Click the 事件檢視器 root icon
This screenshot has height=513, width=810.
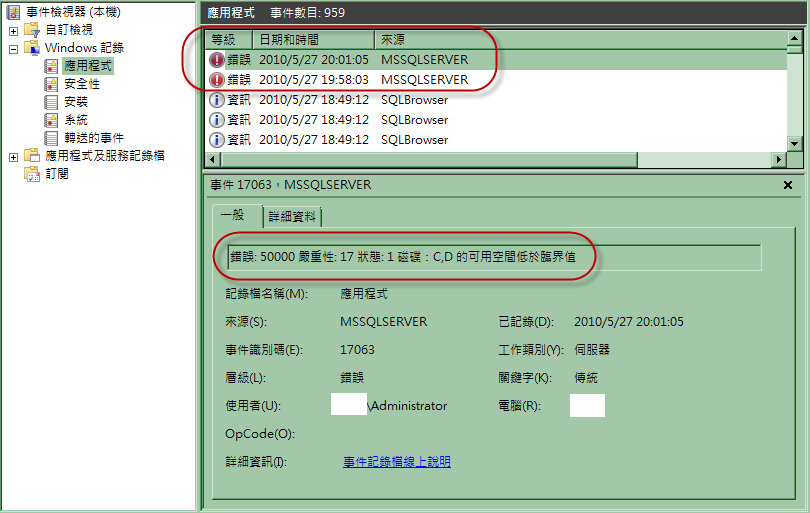click(13, 12)
